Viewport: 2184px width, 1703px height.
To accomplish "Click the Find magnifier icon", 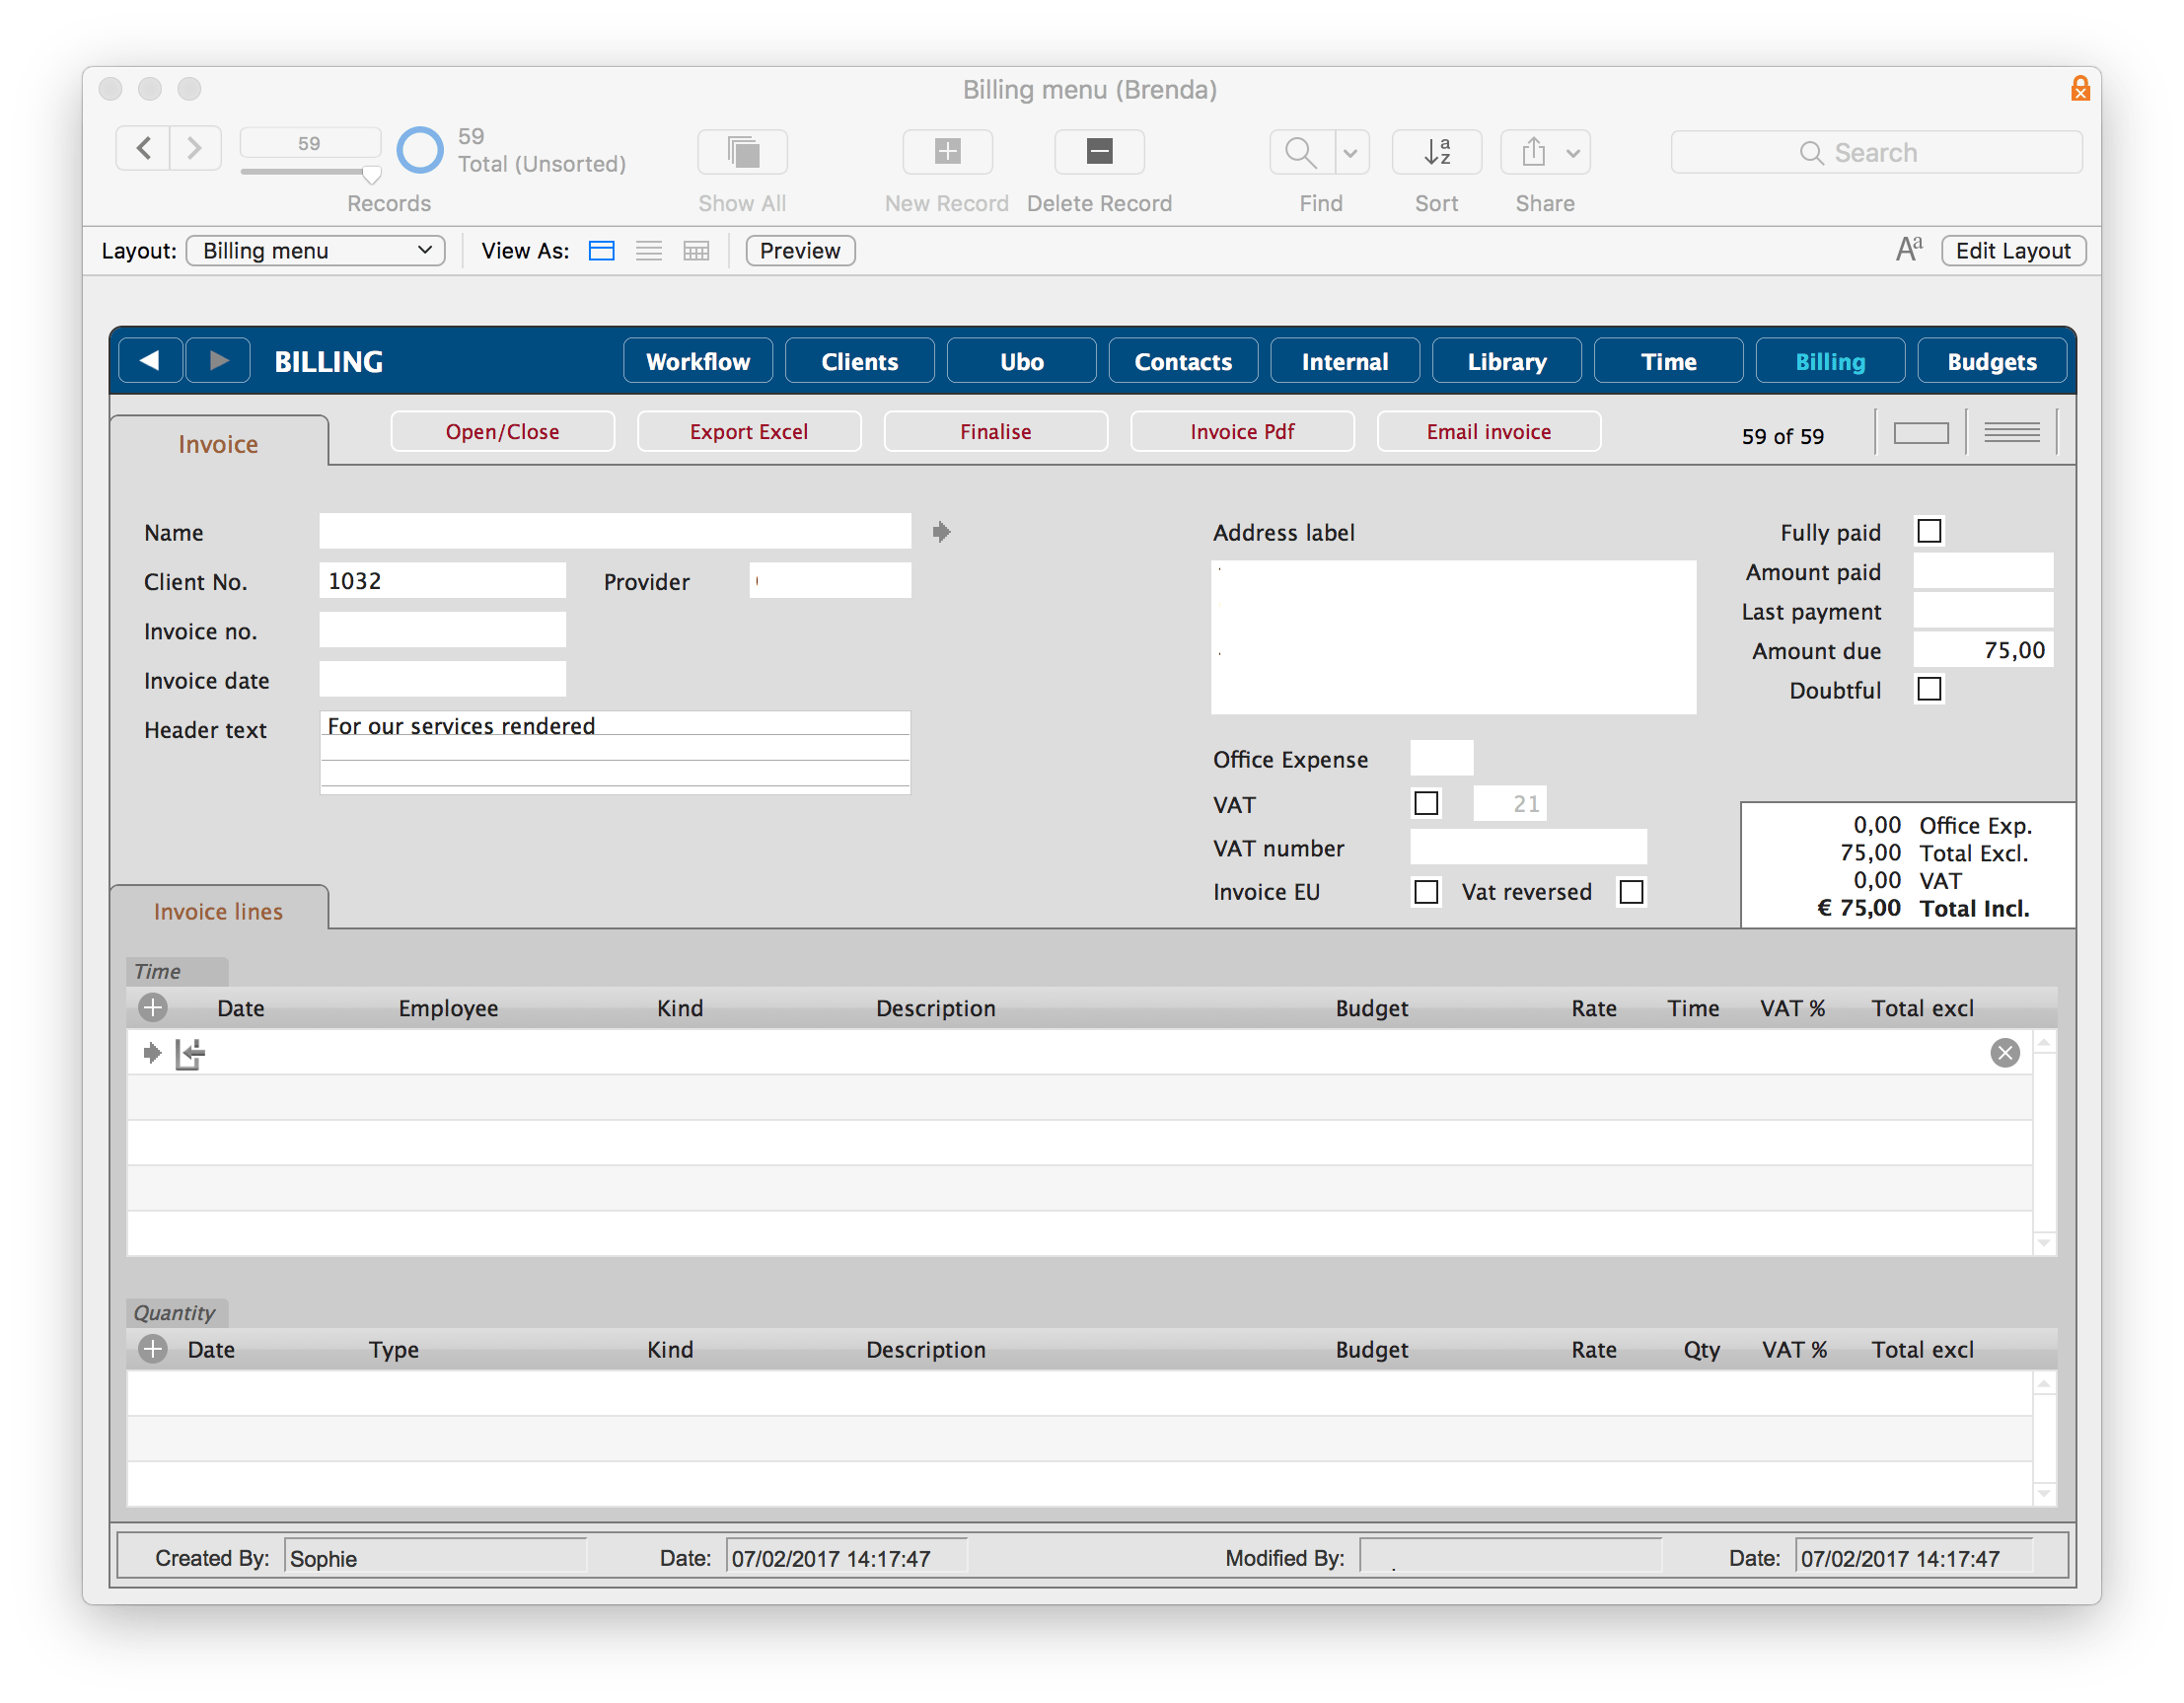I will coord(1300,152).
